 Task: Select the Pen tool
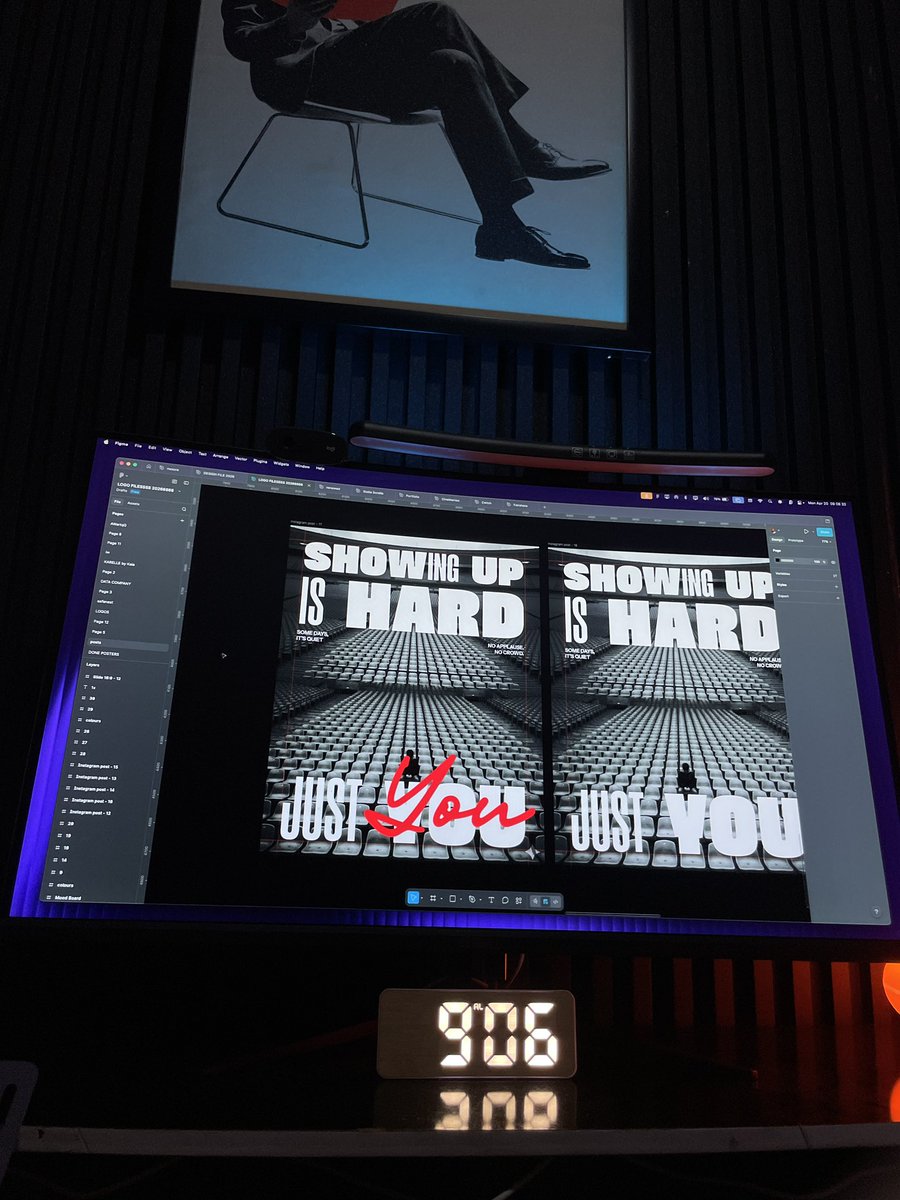pos(472,900)
